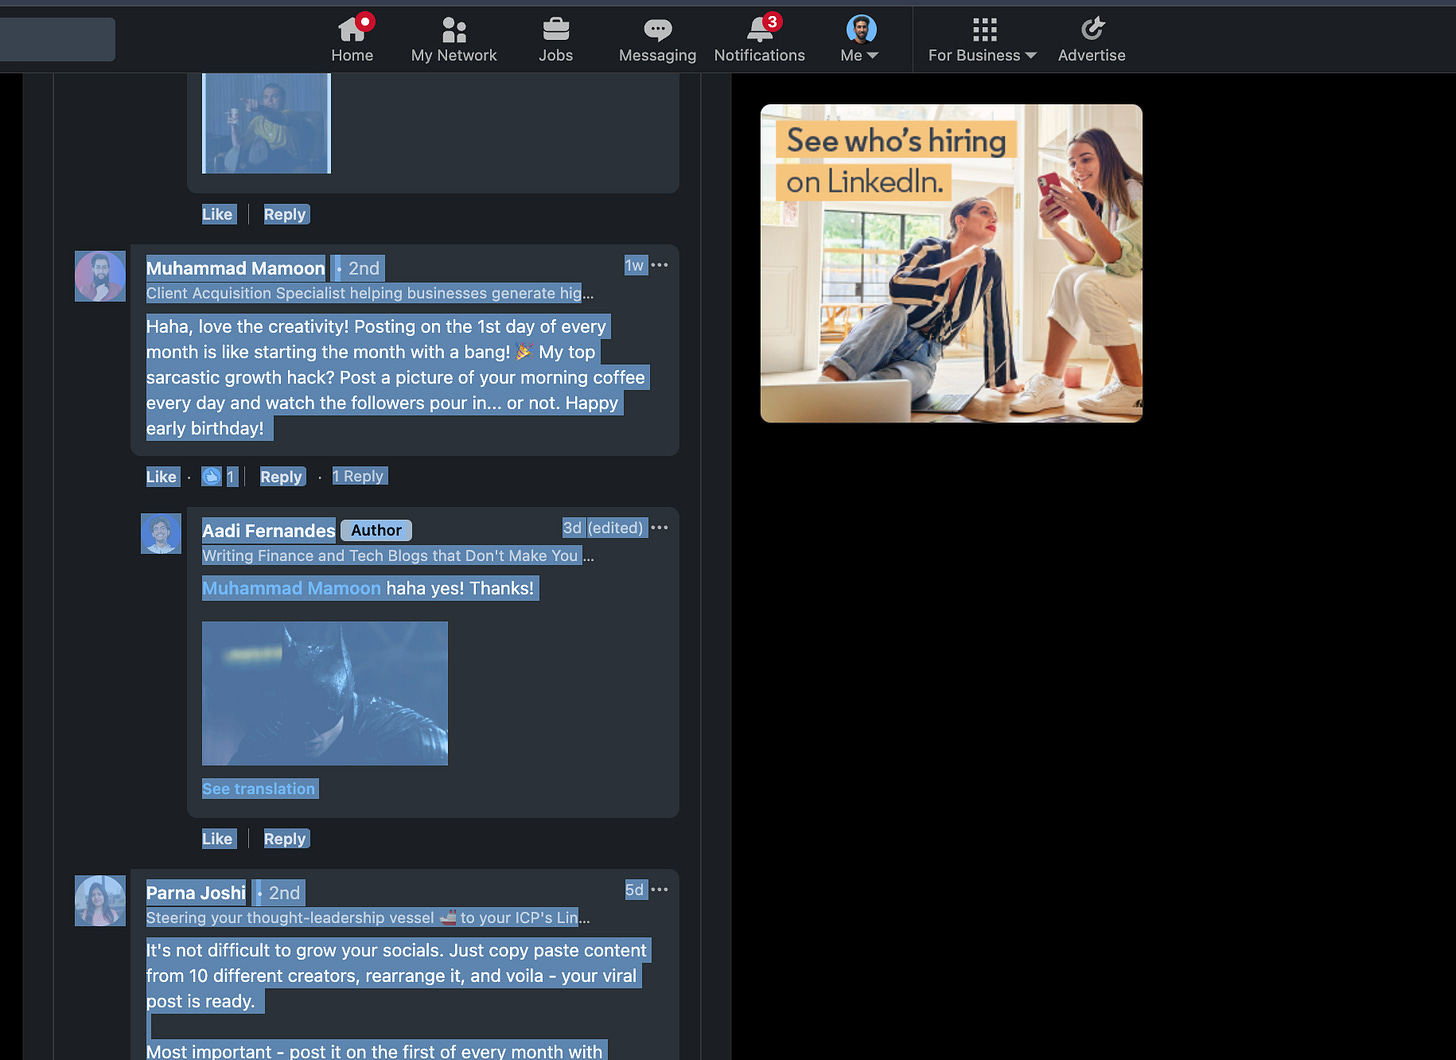
Task: Click the 5d timestamp on Parna Joshi's comment
Action: 635,889
